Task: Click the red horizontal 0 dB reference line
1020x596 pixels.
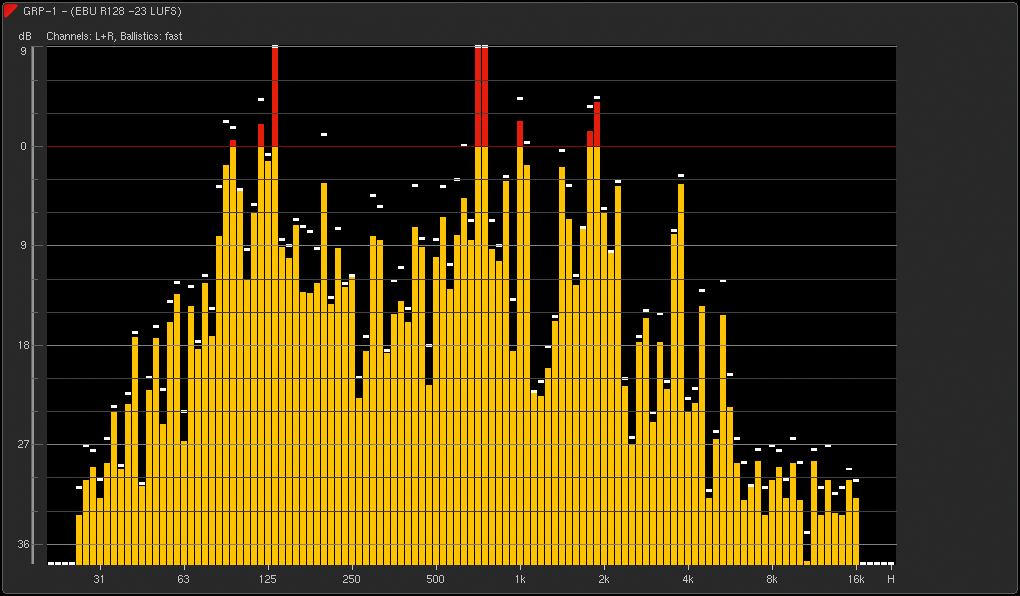Action: 472,146
